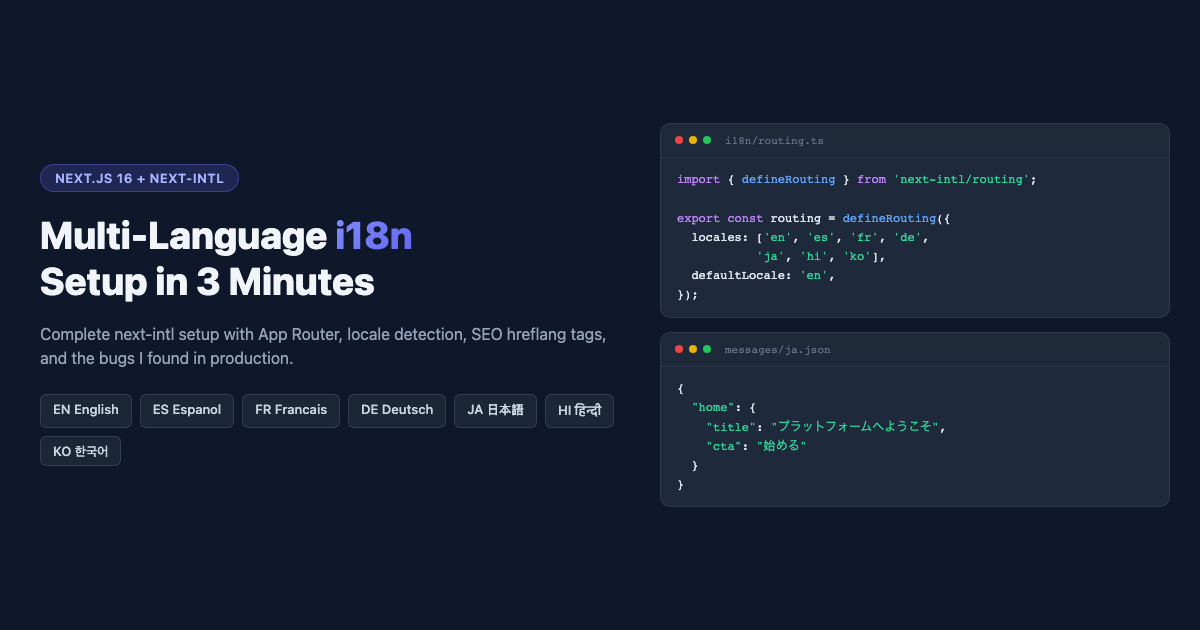Click the purple i18n word in heading
The image size is (1200, 630).
(x=374, y=236)
